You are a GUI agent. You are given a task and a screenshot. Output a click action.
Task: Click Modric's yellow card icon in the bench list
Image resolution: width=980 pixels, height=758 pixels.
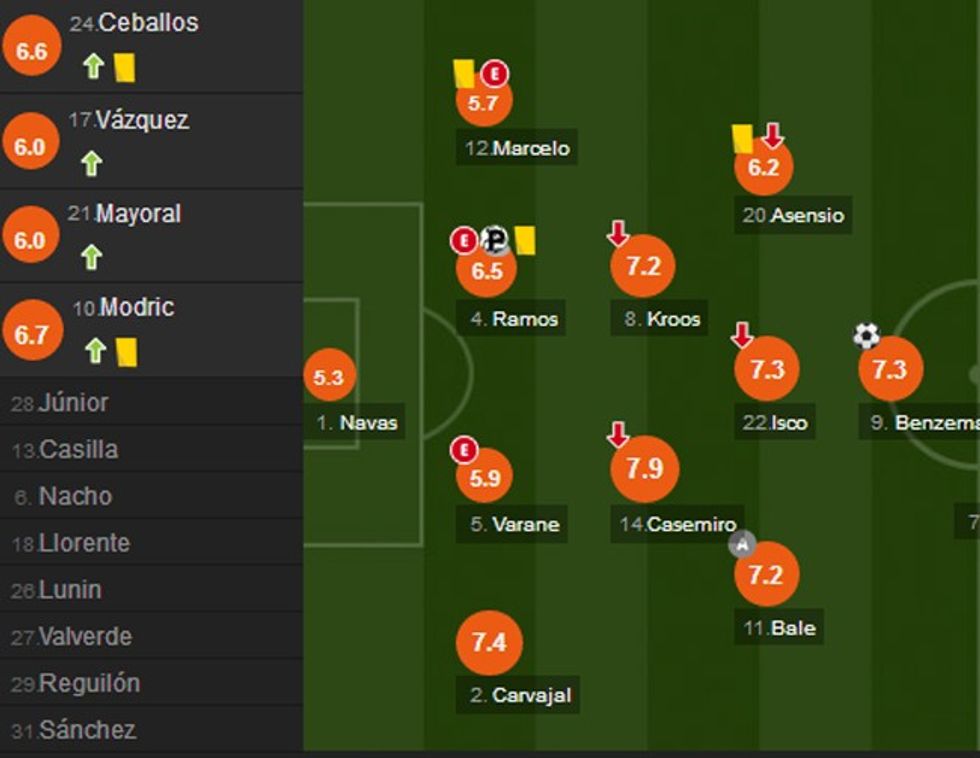coord(126,351)
